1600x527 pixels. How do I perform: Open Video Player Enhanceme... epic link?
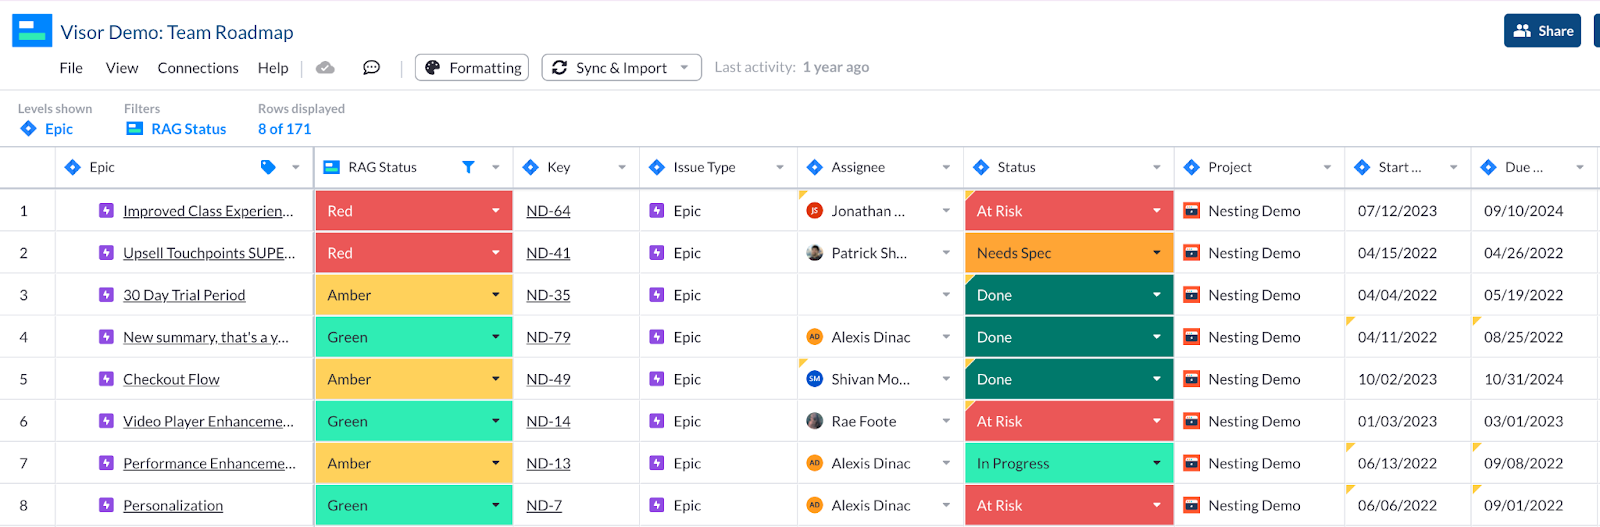click(x=208, y=421)
